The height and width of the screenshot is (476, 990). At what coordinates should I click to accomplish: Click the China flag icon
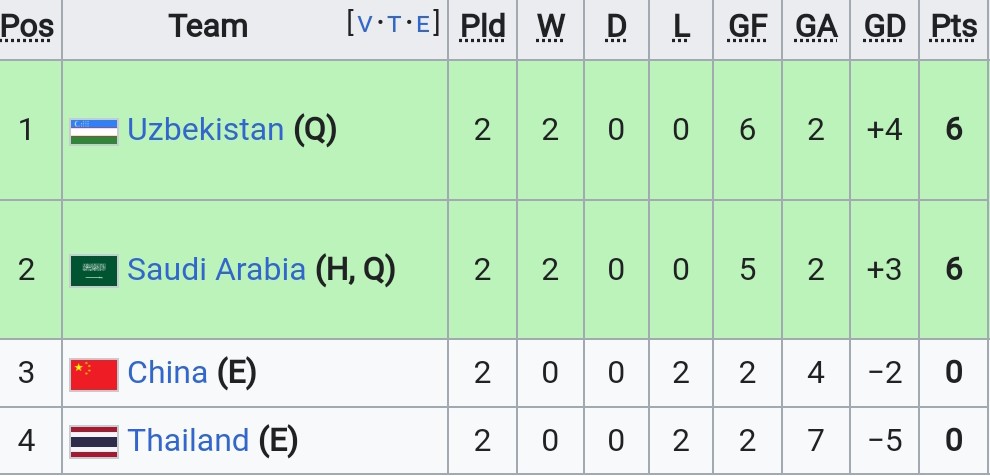point(93,374)
